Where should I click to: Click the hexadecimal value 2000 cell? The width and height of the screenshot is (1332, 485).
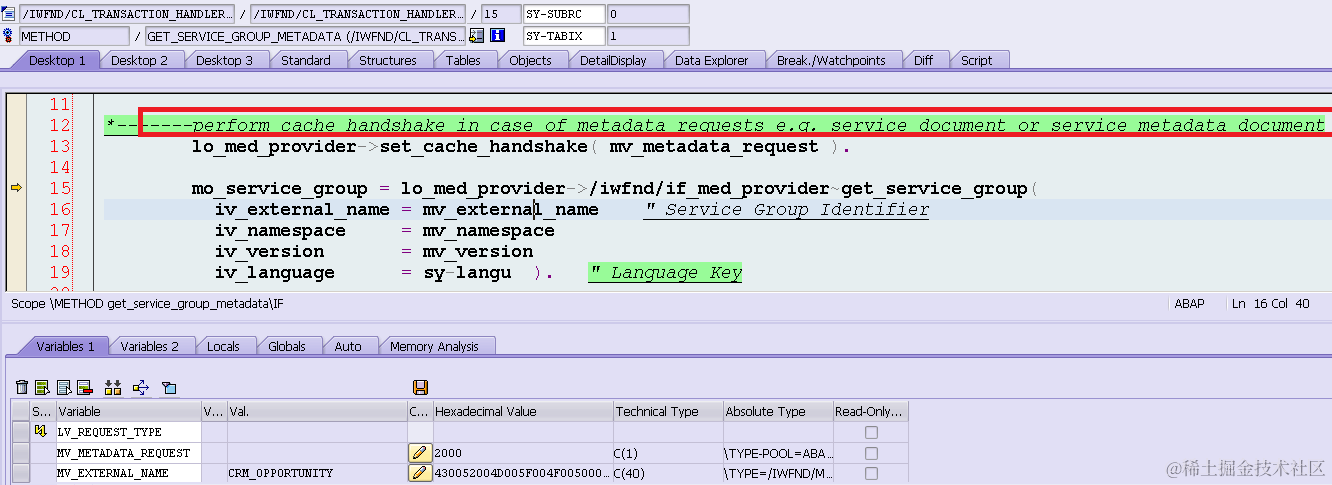tap(523, 453)
